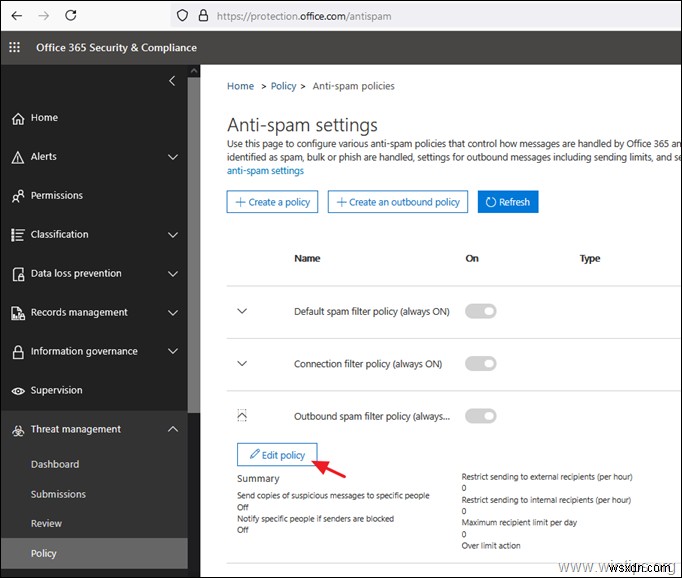This screenshot has height=578, width=682.
Task: Open Submissions under Threat management
Action: coord(58,494)
